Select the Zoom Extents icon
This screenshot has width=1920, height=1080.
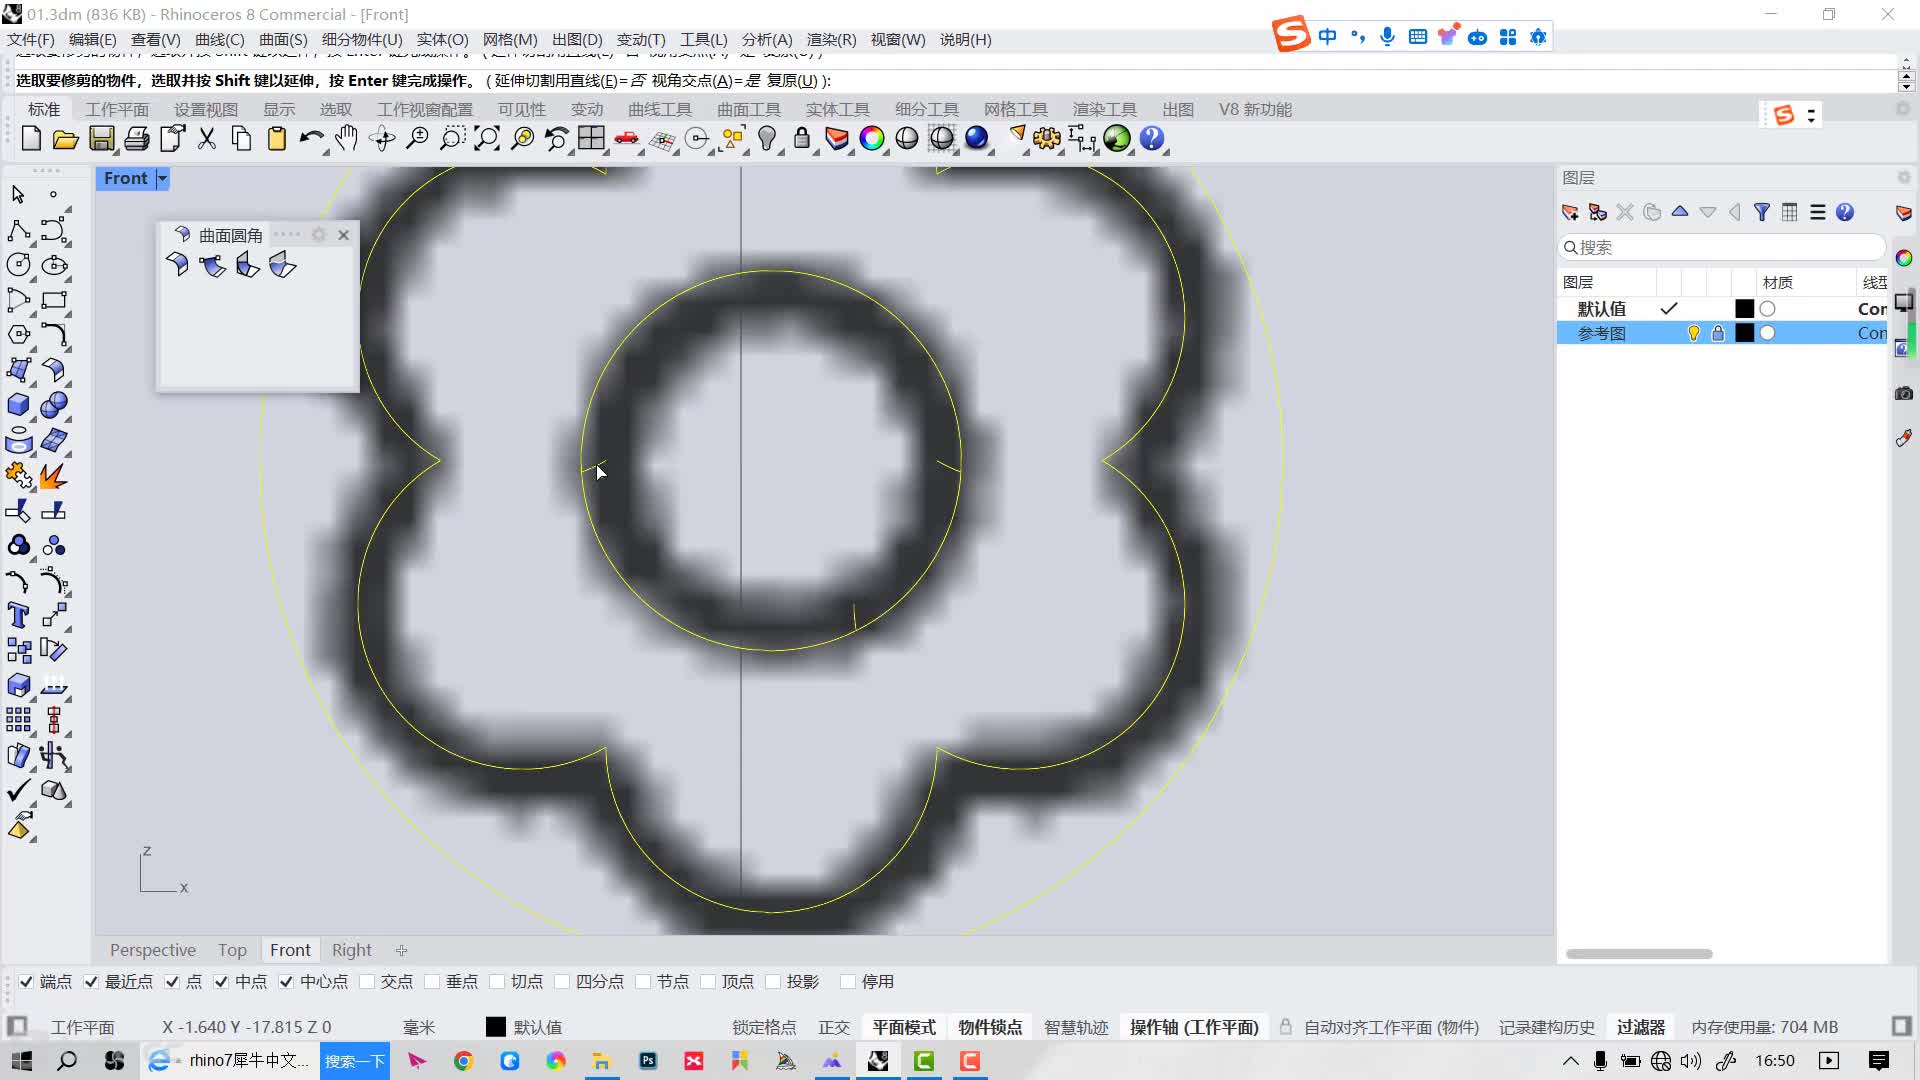[487, 139]
